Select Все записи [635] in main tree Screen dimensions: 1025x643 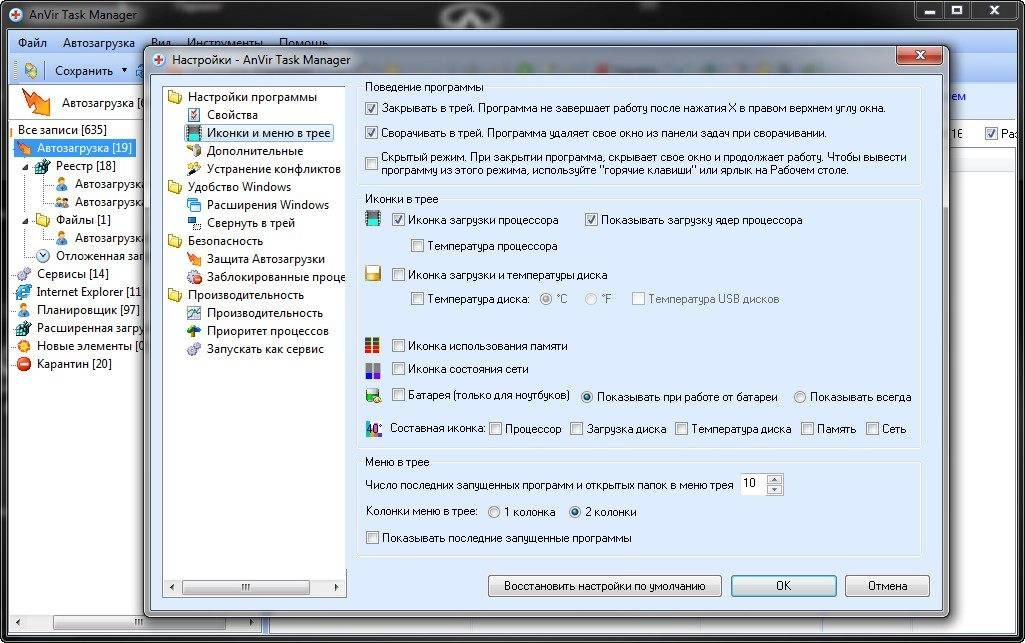[x=62, y=129]
